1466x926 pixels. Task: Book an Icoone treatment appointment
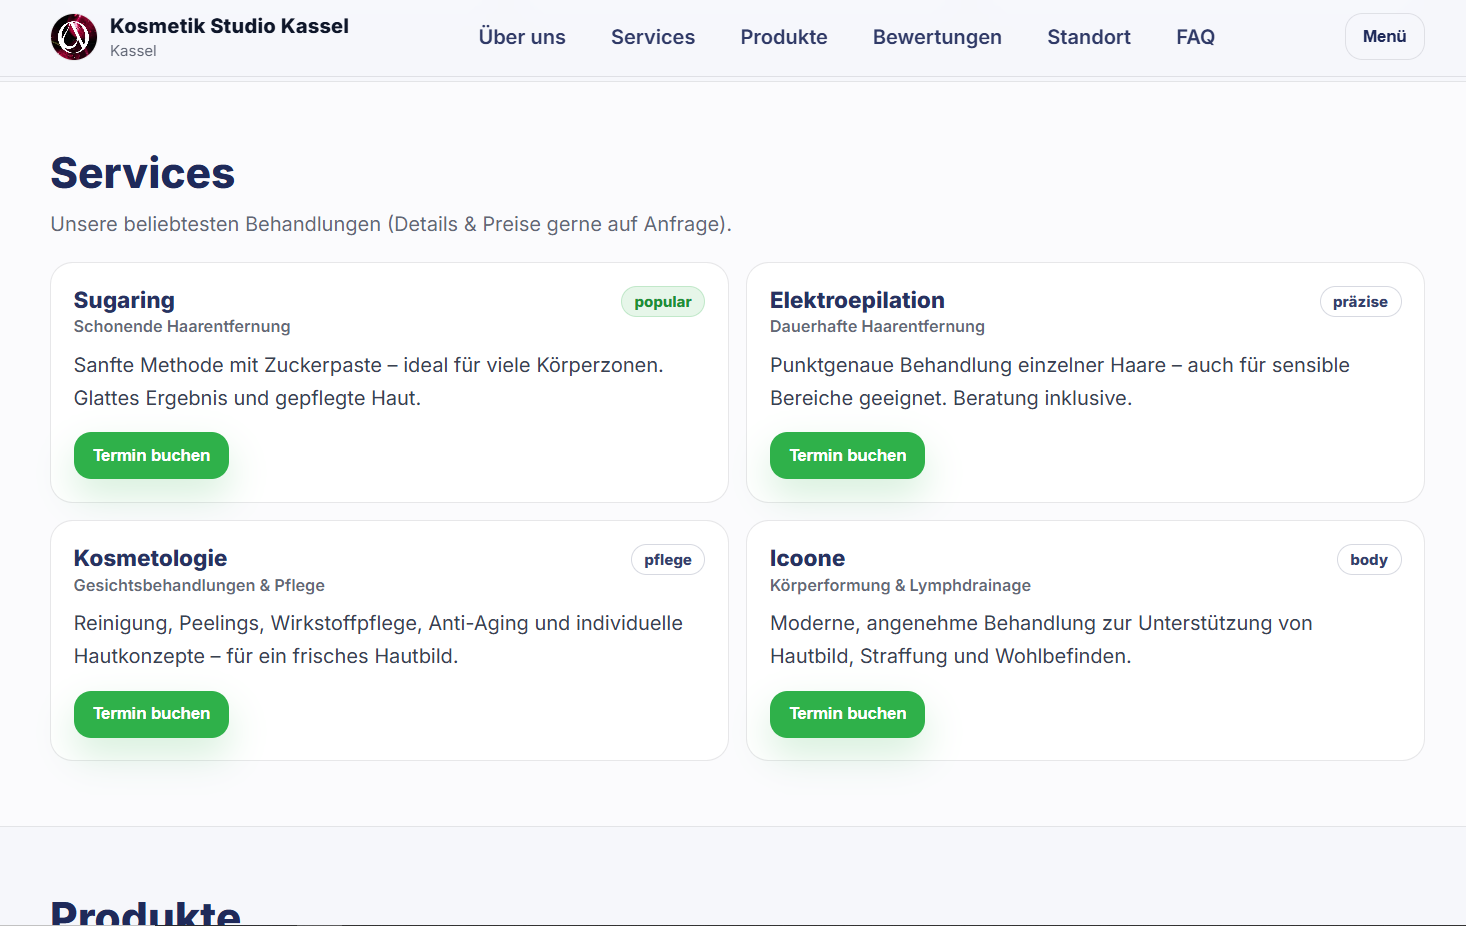tap(847, 714)
